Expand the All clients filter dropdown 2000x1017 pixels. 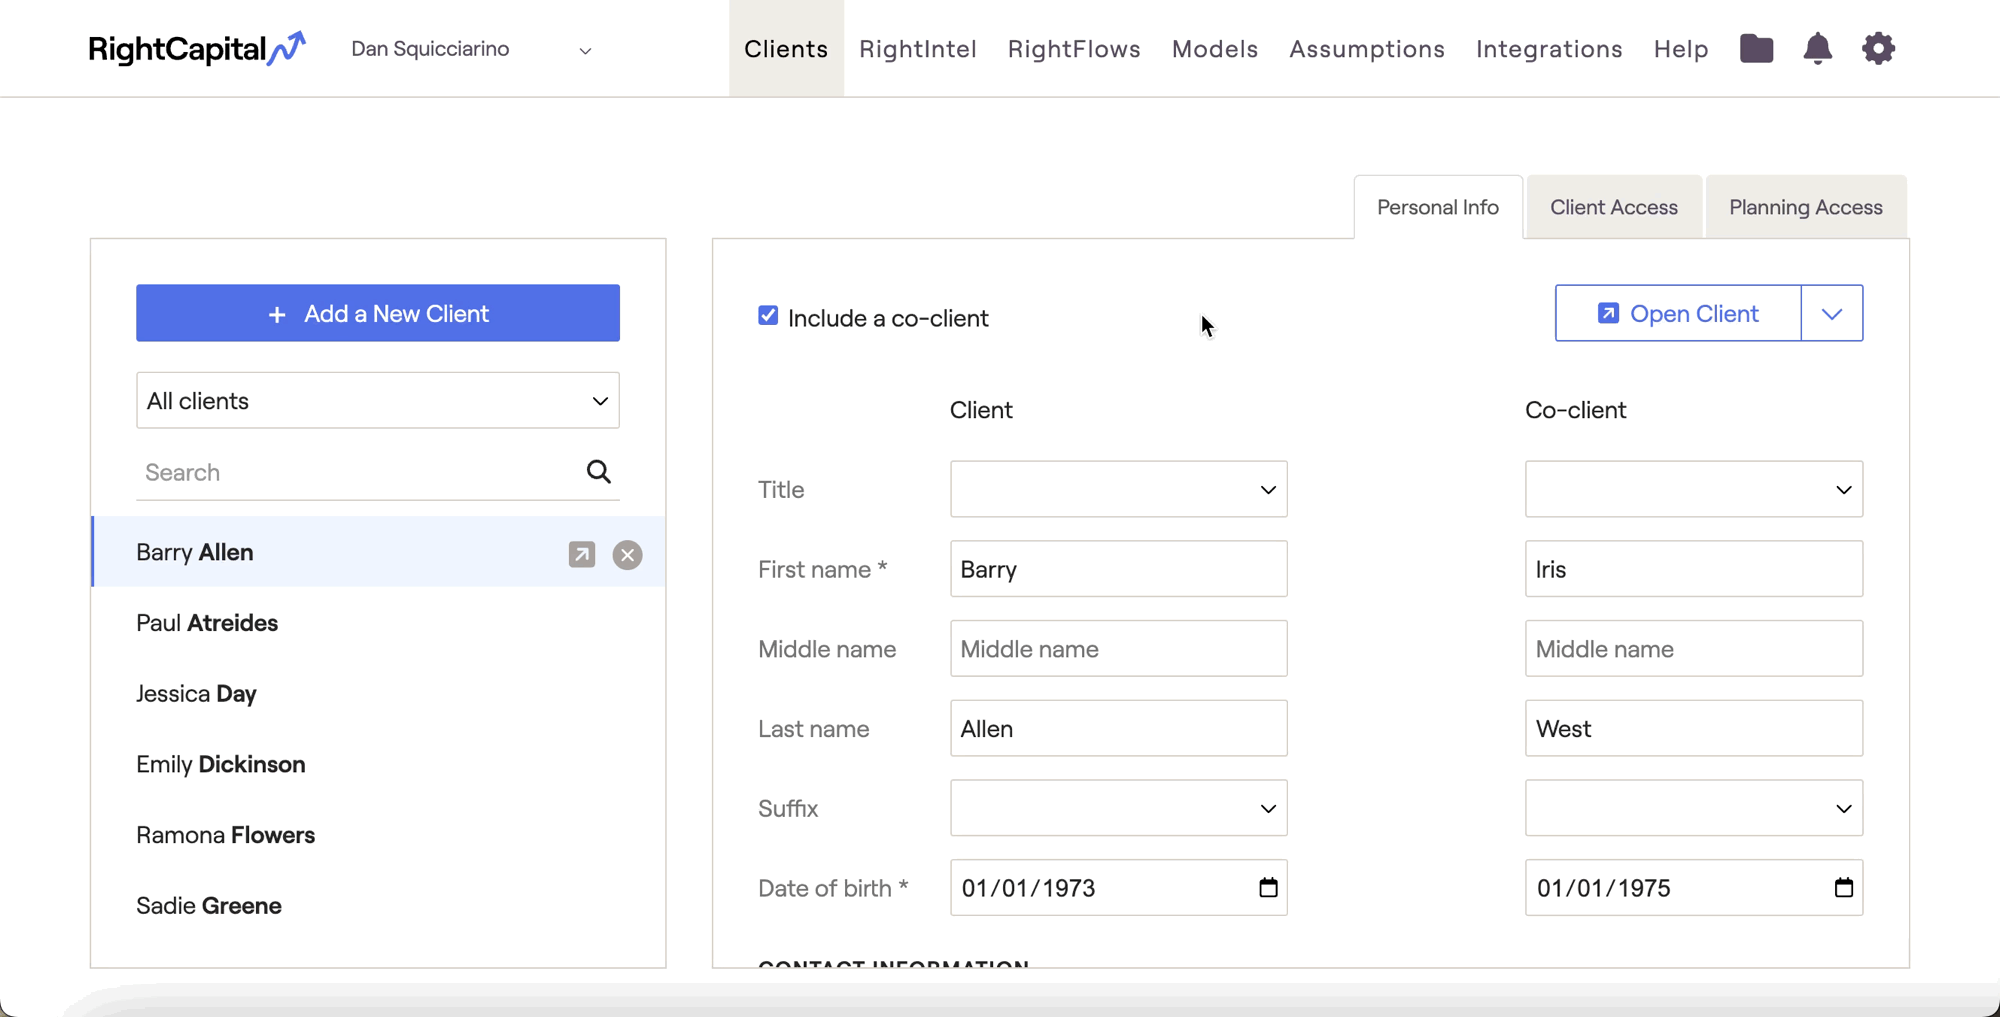click(x=377, y=400)
